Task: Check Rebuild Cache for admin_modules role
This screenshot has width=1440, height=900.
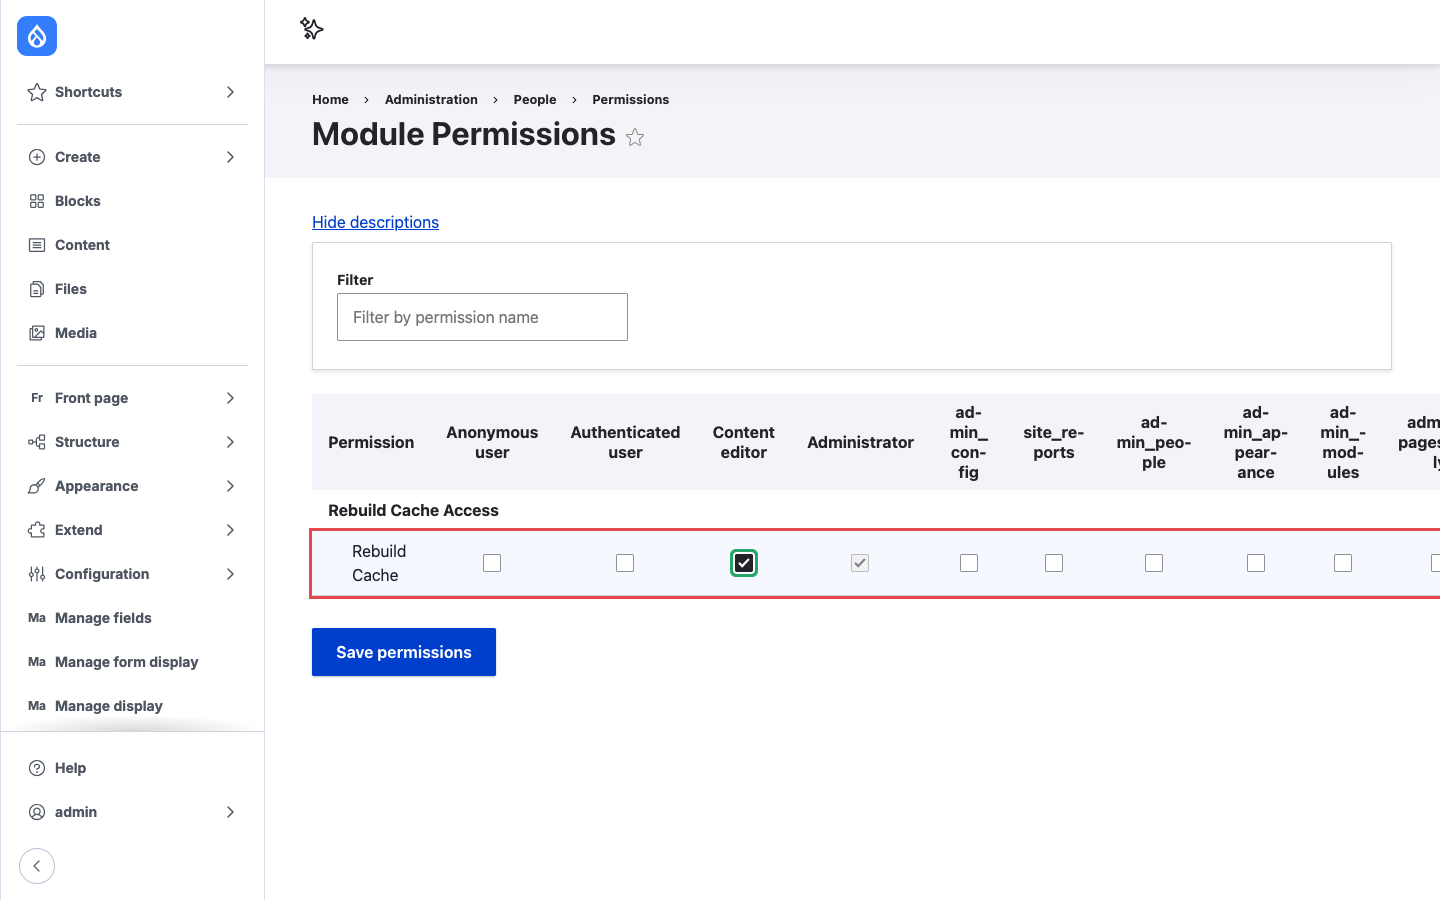Action: click(1343, 563)
